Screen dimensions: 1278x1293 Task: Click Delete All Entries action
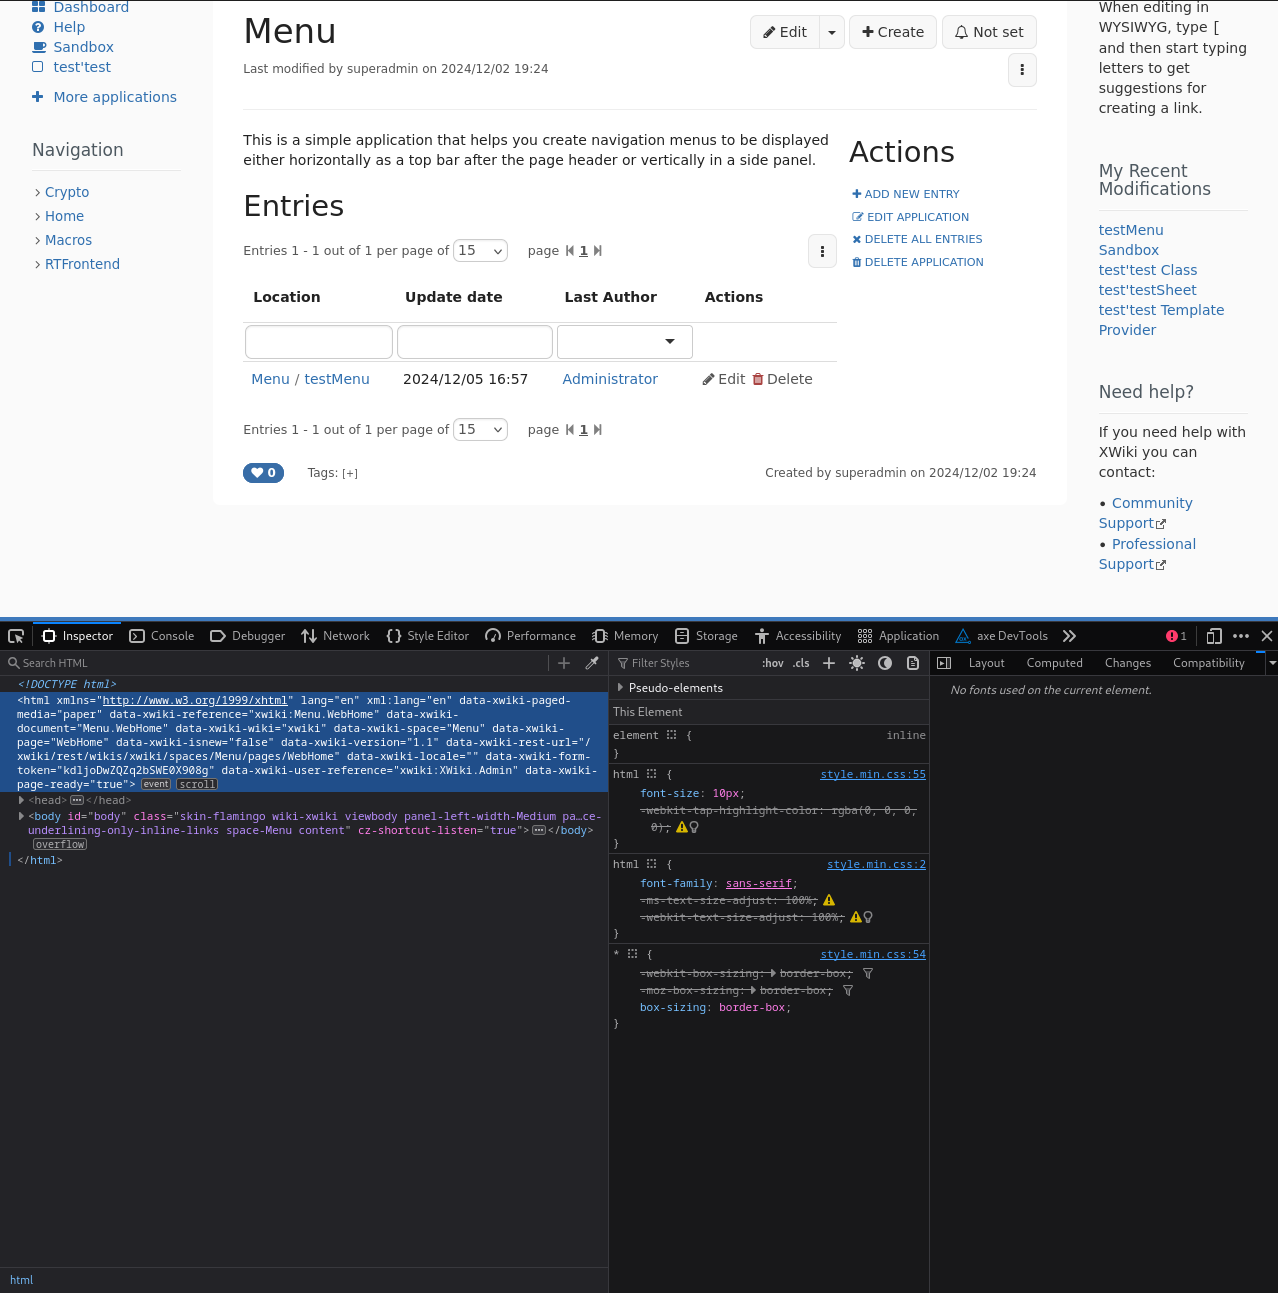point(917,239)
